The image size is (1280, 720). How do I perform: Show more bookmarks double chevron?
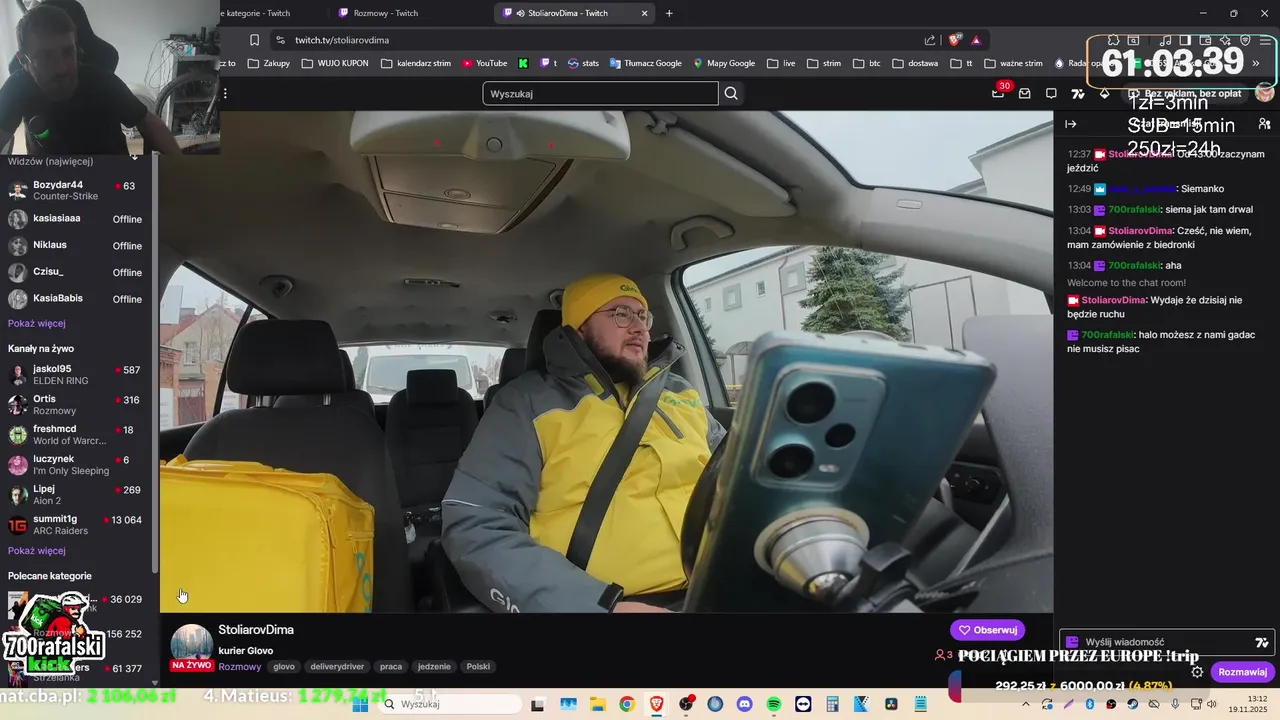(1255, 63)
